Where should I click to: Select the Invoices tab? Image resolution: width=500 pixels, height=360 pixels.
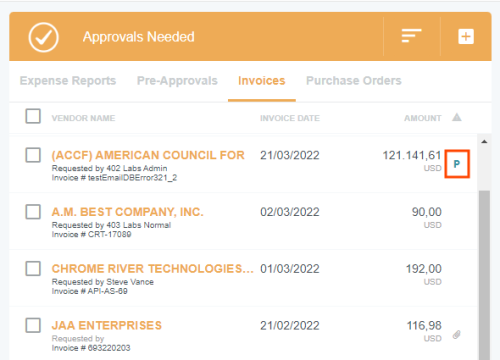pyautogui.click(x=262, y=81)
